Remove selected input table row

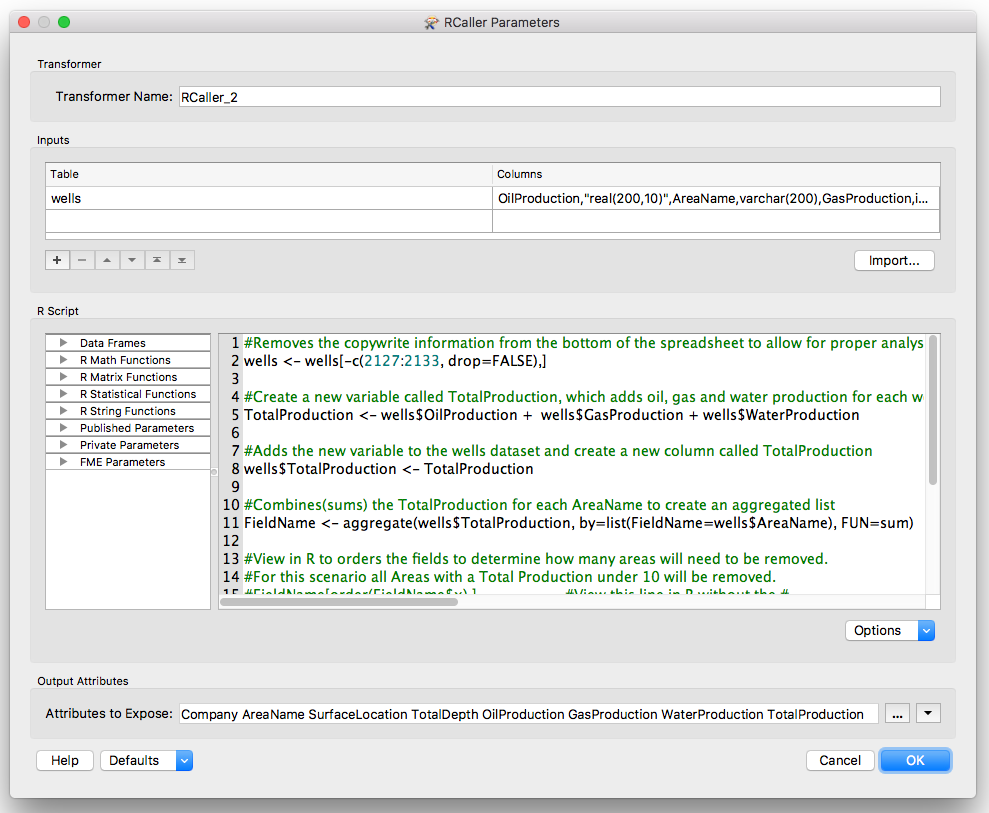[82, 260]
